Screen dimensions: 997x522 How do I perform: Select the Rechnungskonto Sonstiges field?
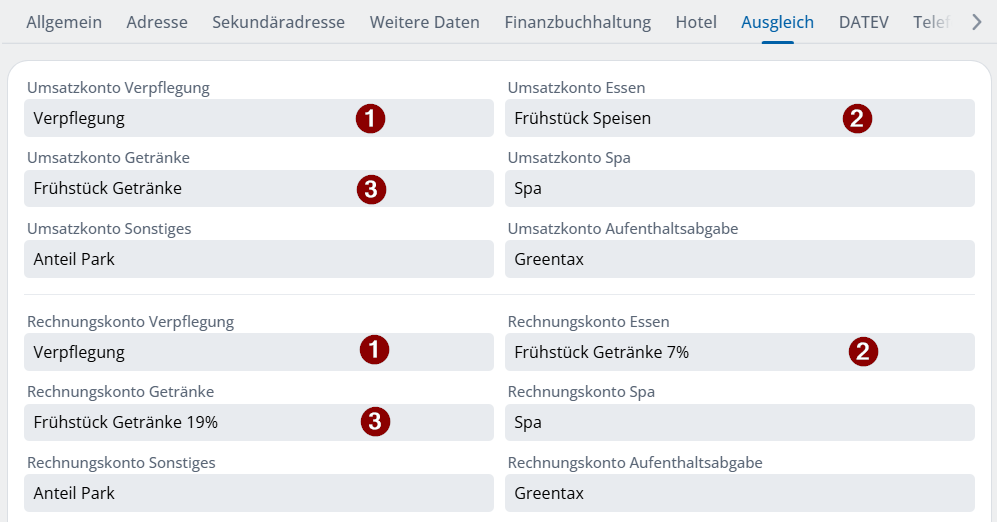[x=258, y=493]
